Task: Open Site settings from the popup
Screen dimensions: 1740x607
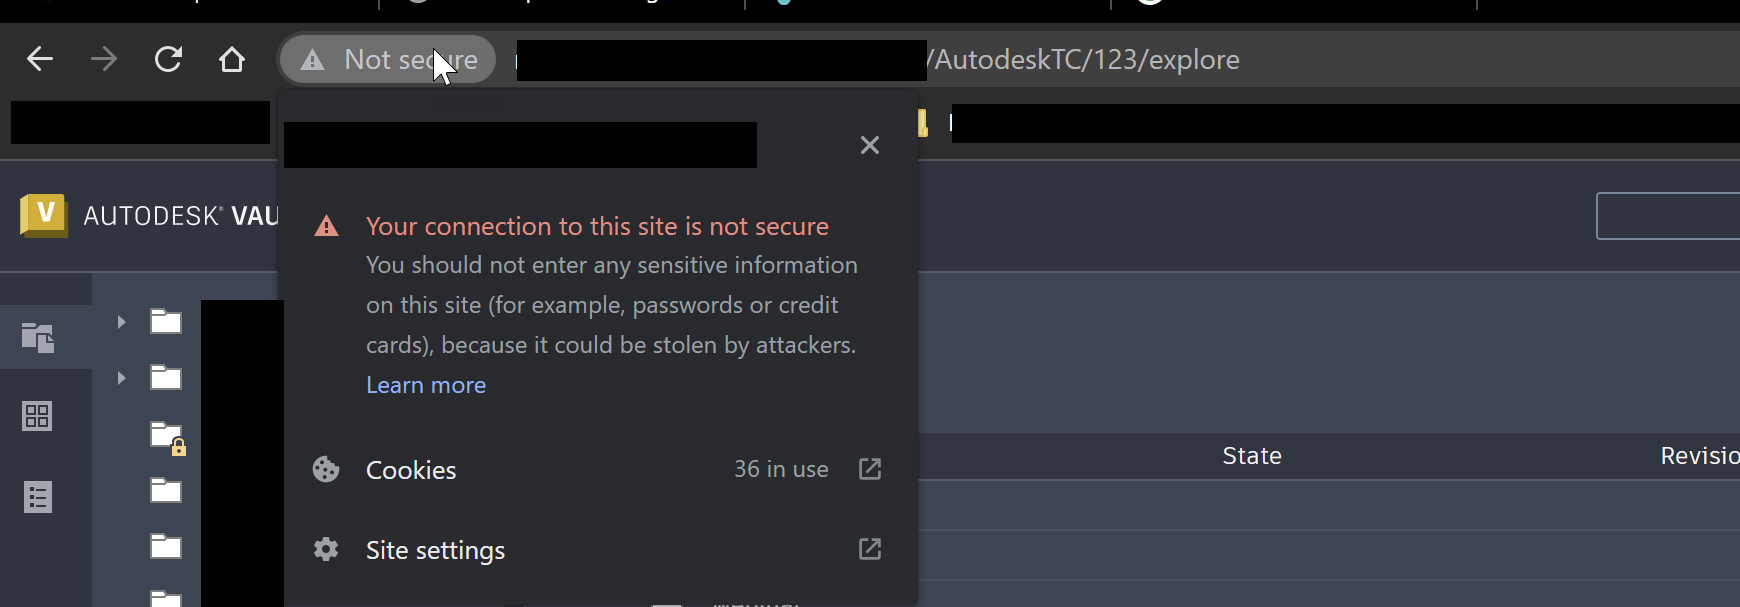Action: pos(434,549)
